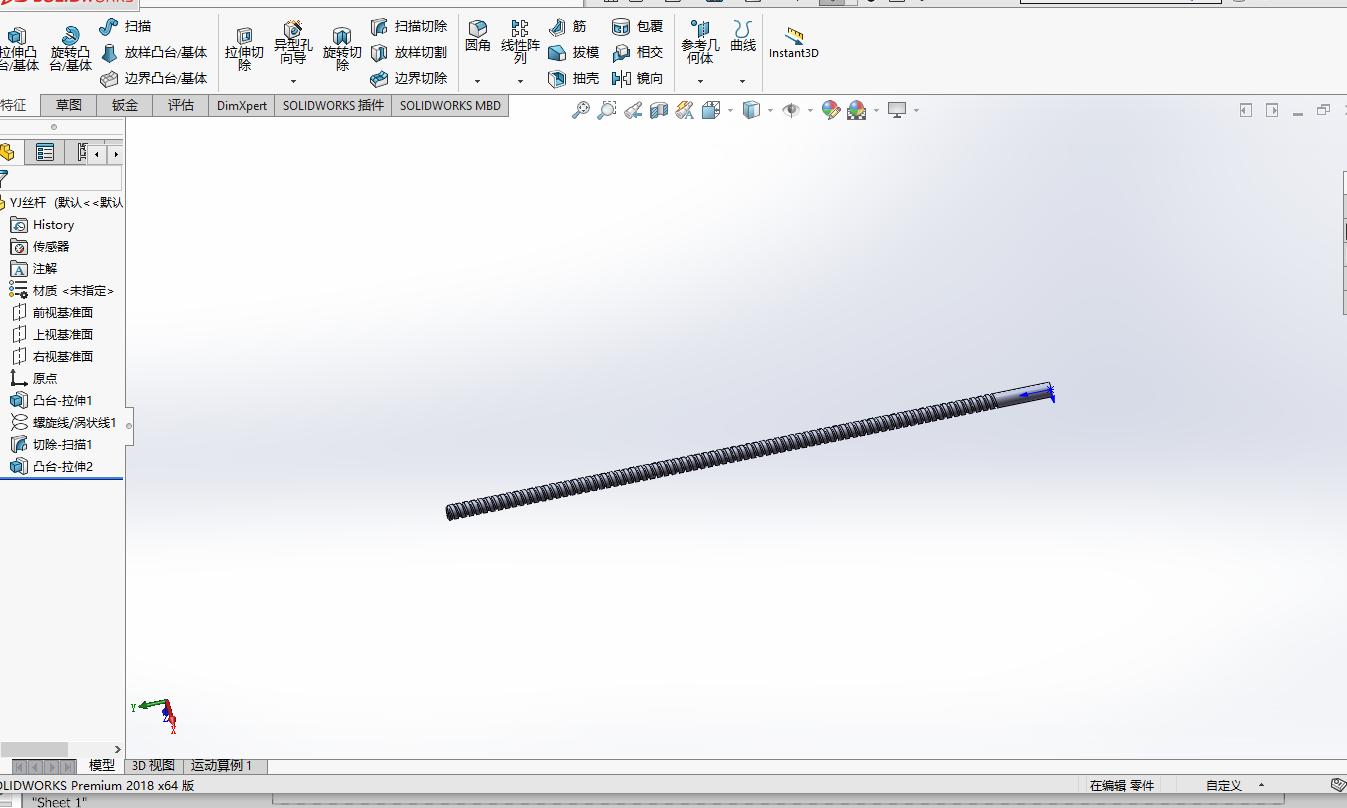Screen dimensions: 1347x808
Task: Start the 线性阵列 linear pattern tool
Action: coord(520,42)
